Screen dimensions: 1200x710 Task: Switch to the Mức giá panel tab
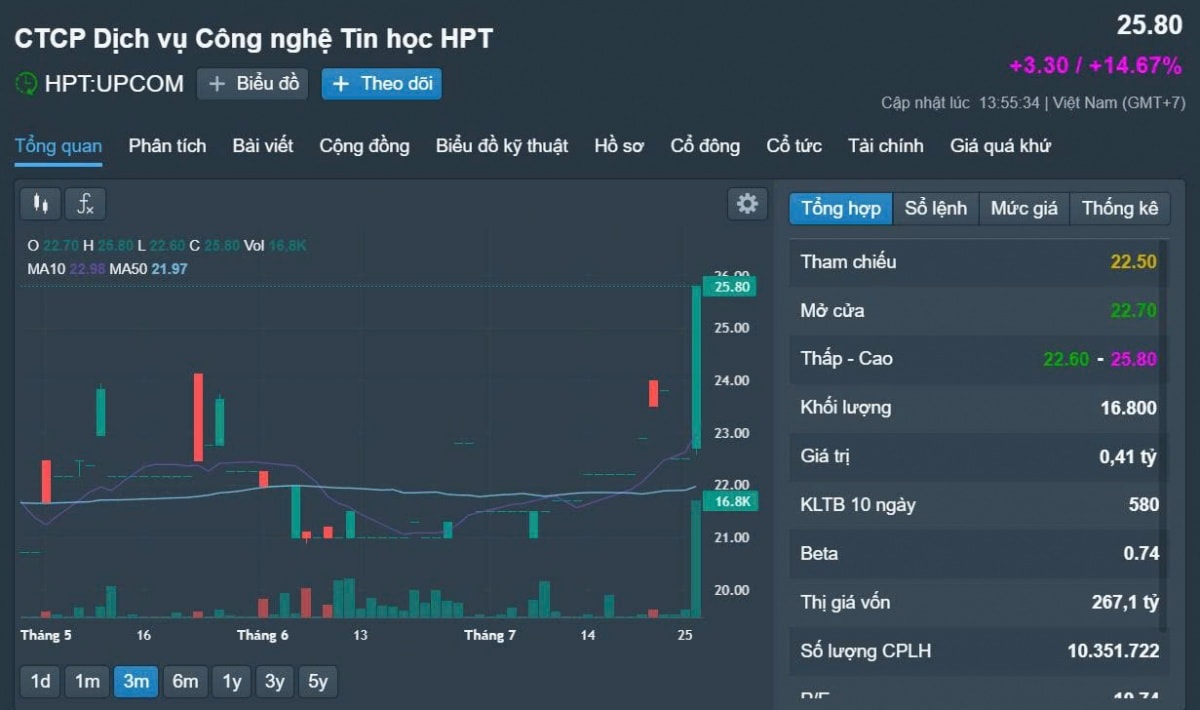pos(1023,208)
